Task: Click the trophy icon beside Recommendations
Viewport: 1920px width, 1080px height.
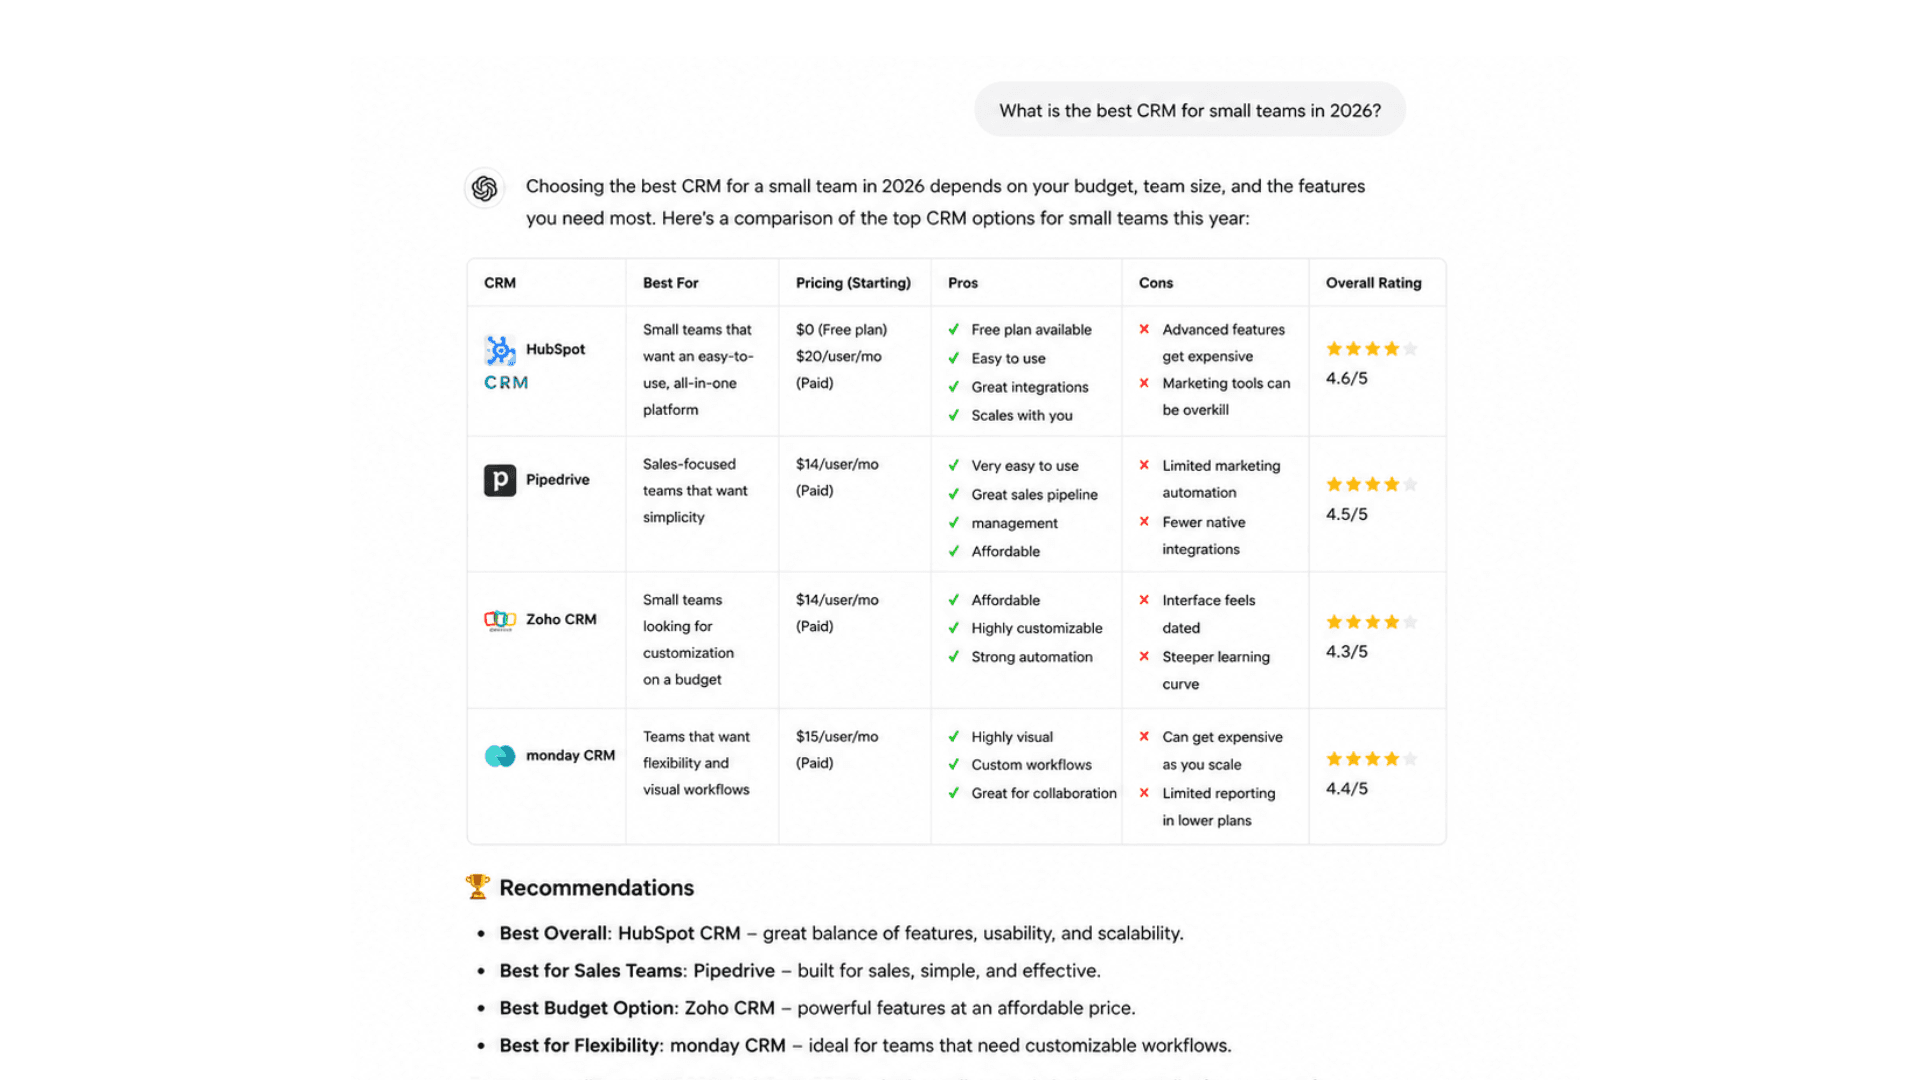Action: (478, 886)
